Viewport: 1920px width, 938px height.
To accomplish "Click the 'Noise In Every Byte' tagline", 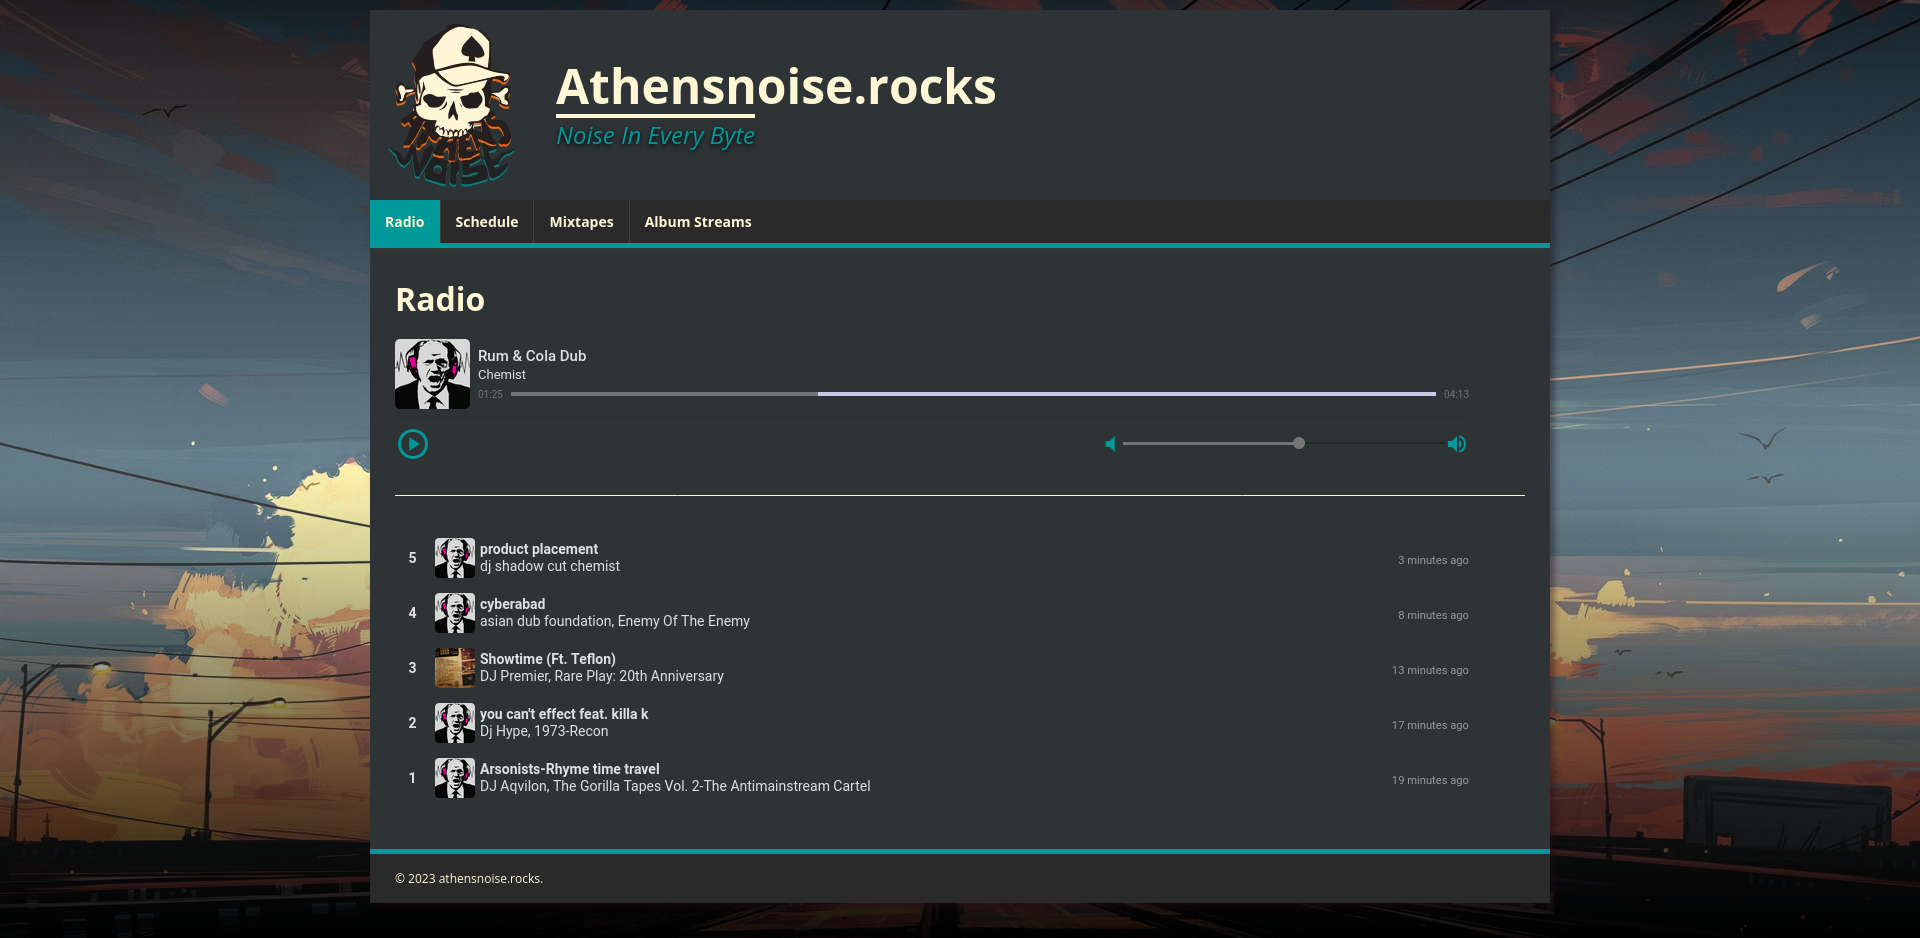I will pos(655,136).
